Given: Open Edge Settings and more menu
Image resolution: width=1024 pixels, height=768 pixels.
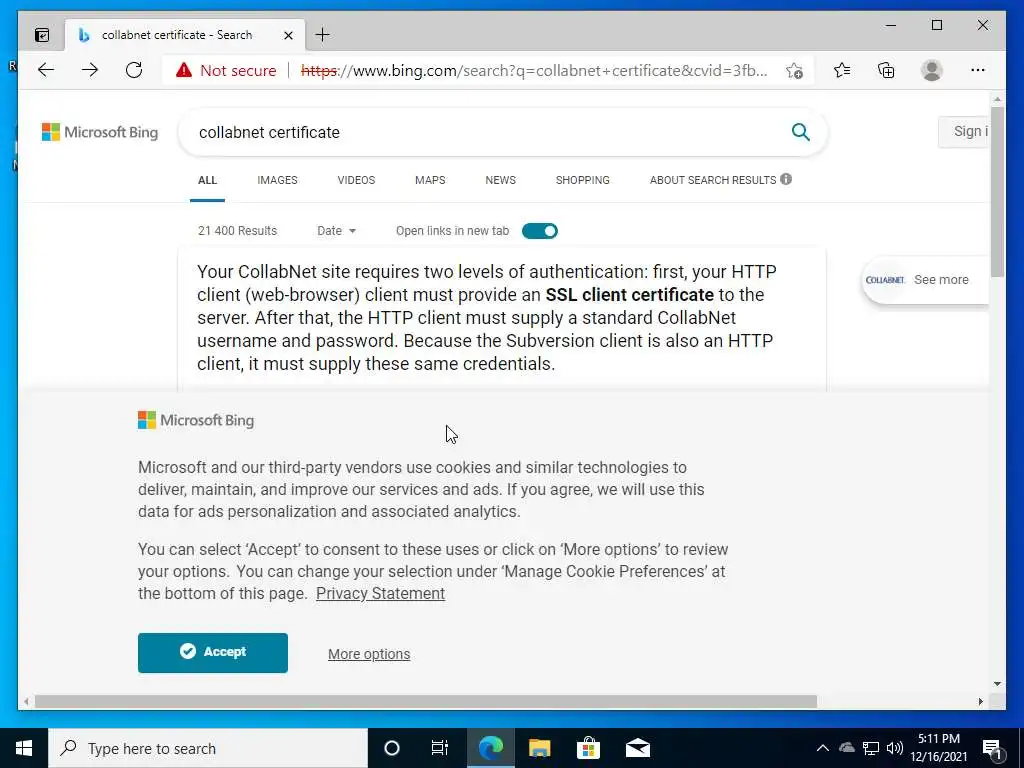Looking at the screenshot, I should coord(978,70).
